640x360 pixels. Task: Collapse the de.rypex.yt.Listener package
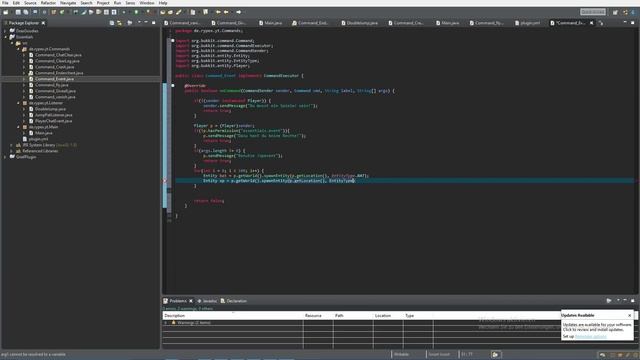(x=18, y=103)
